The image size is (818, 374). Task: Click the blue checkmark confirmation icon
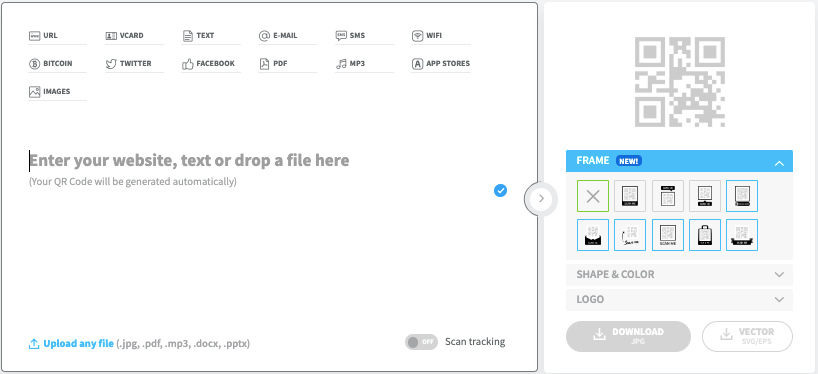500,190
